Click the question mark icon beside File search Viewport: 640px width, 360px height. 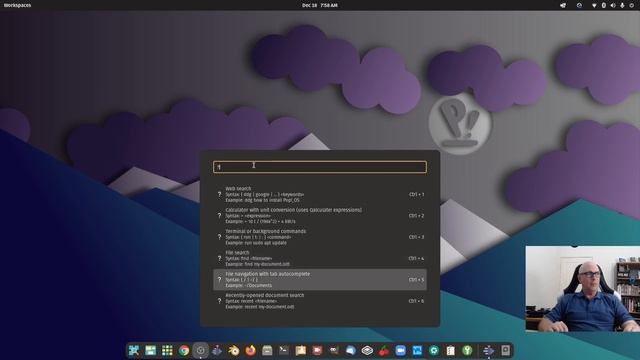pos(219,258)
